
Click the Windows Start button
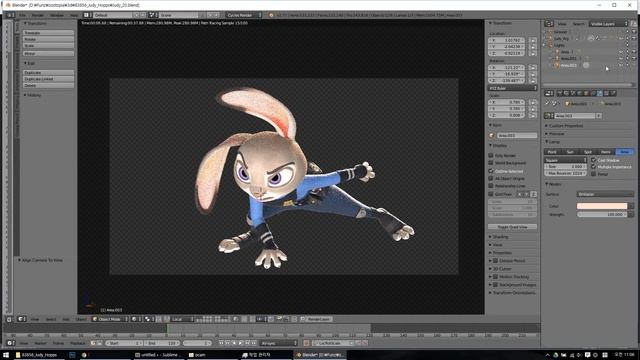[6, 355]
